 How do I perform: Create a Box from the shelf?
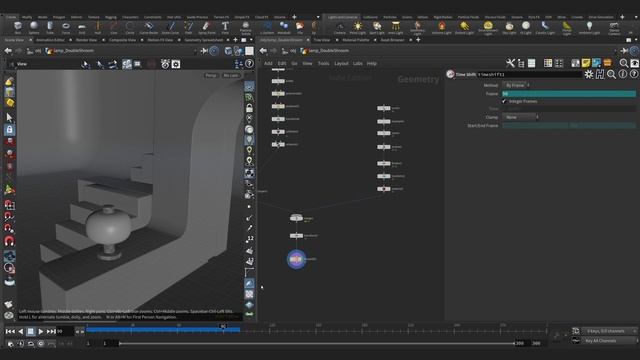pyautogui.click(x=18, y=27)
